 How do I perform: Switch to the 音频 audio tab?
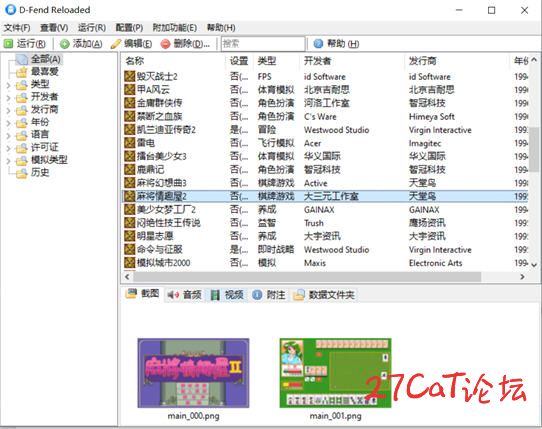point(184,295)
